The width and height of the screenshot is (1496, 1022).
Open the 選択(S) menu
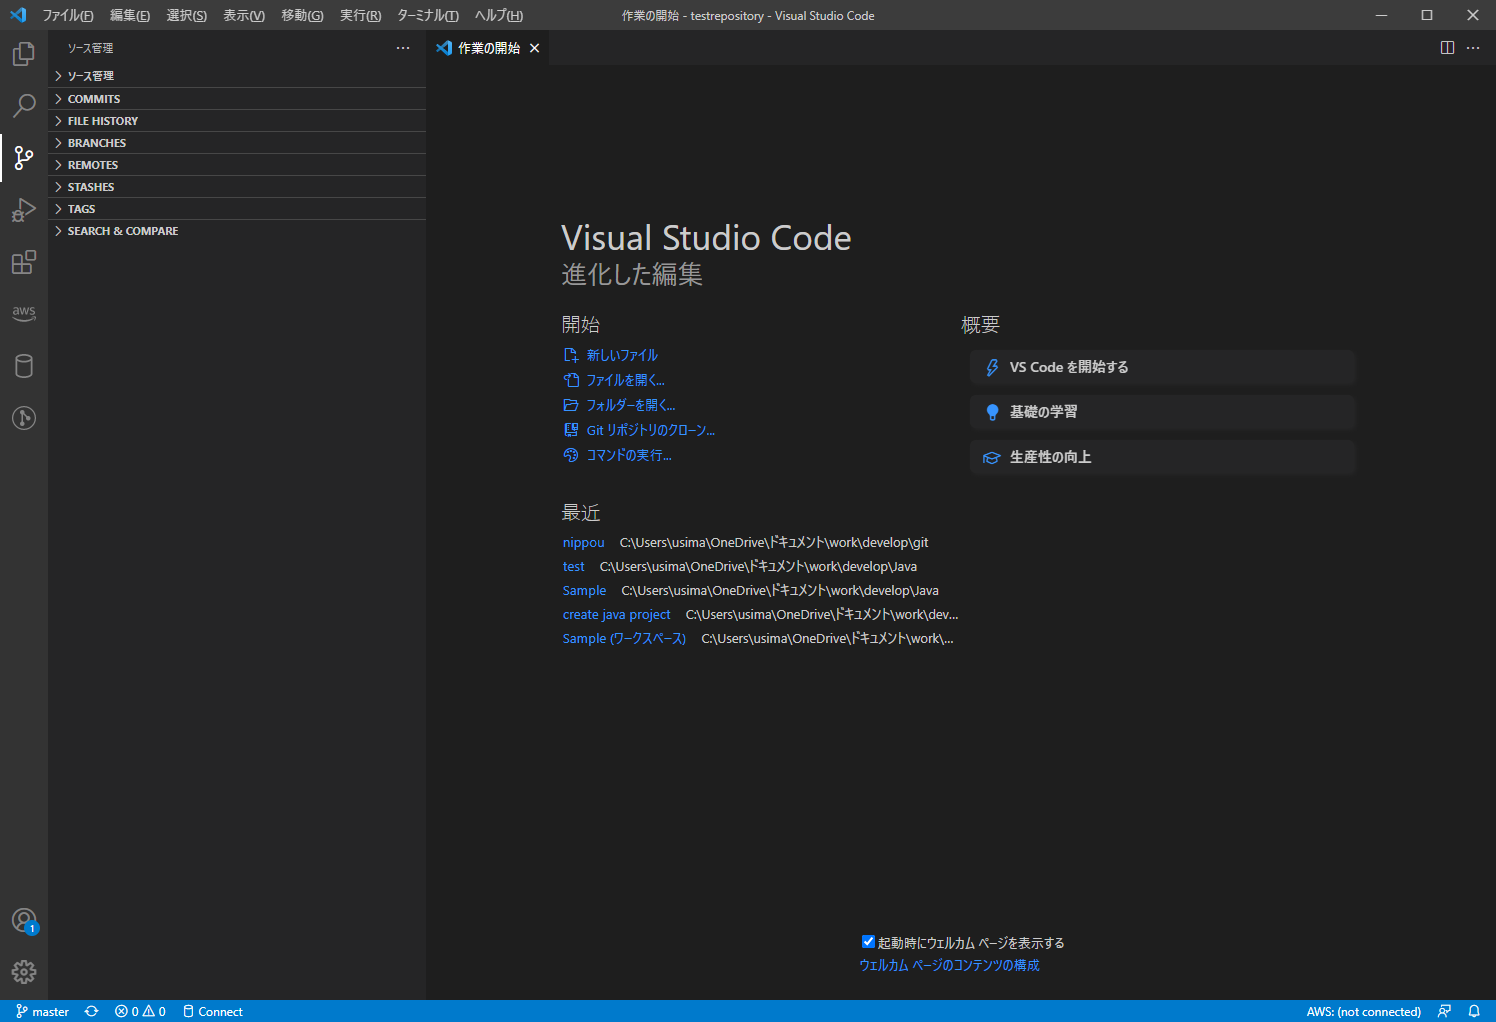click(187, 15)
